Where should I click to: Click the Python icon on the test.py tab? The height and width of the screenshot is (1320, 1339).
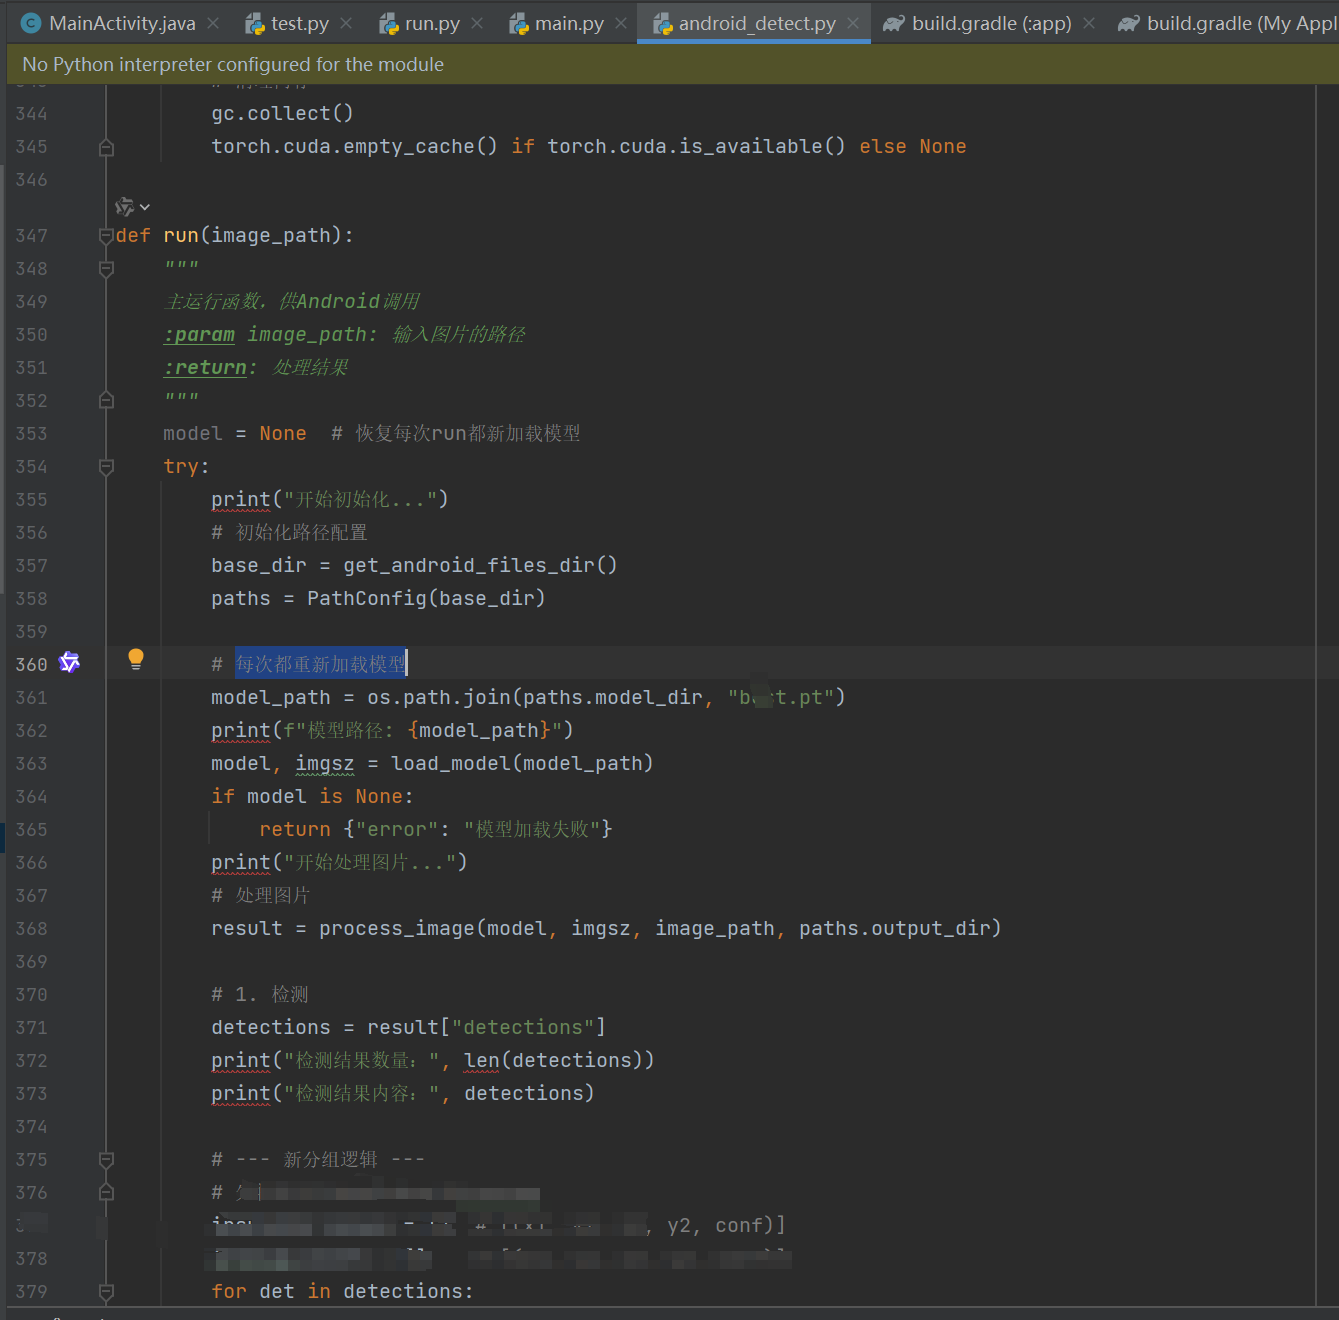pos(253,22)
